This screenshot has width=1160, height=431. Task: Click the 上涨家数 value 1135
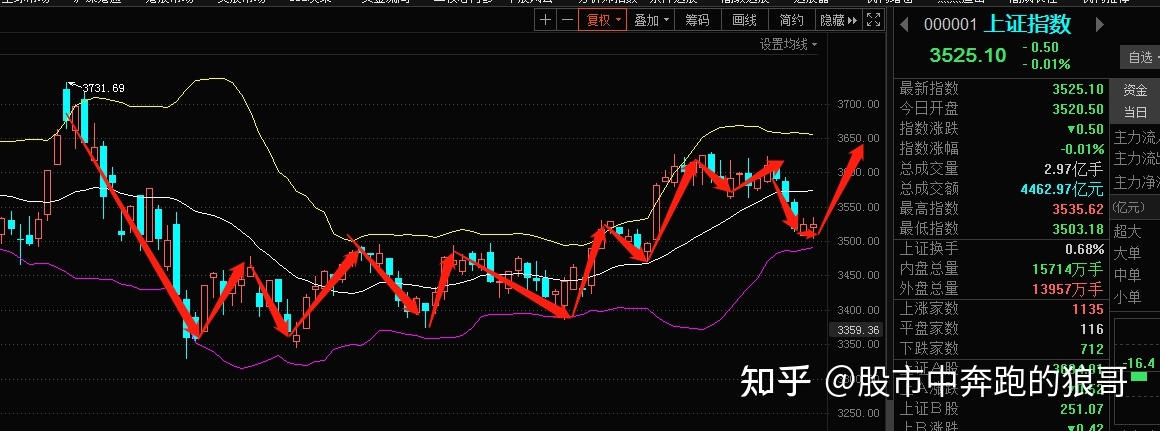point(1088,309)
